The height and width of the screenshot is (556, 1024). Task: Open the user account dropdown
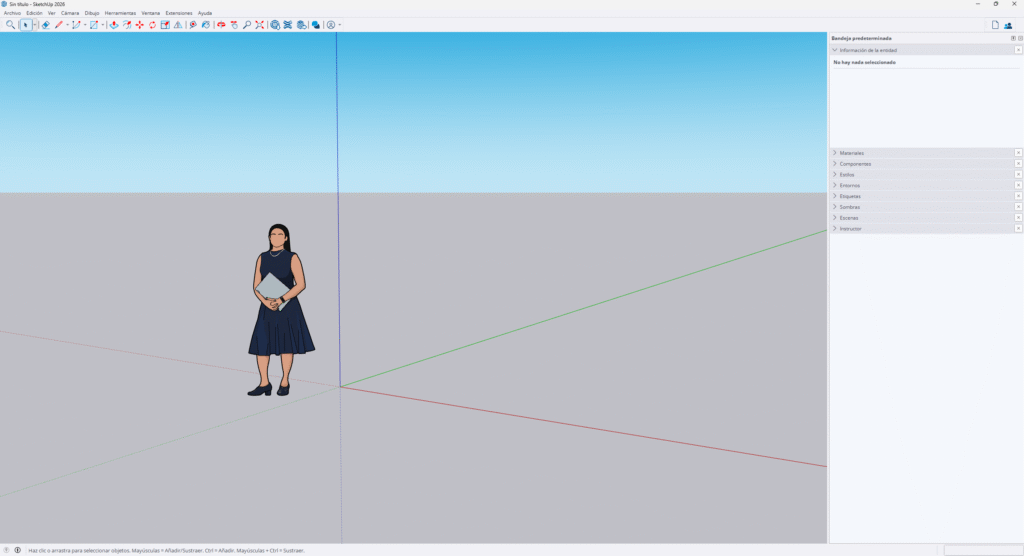coord(340,24)
